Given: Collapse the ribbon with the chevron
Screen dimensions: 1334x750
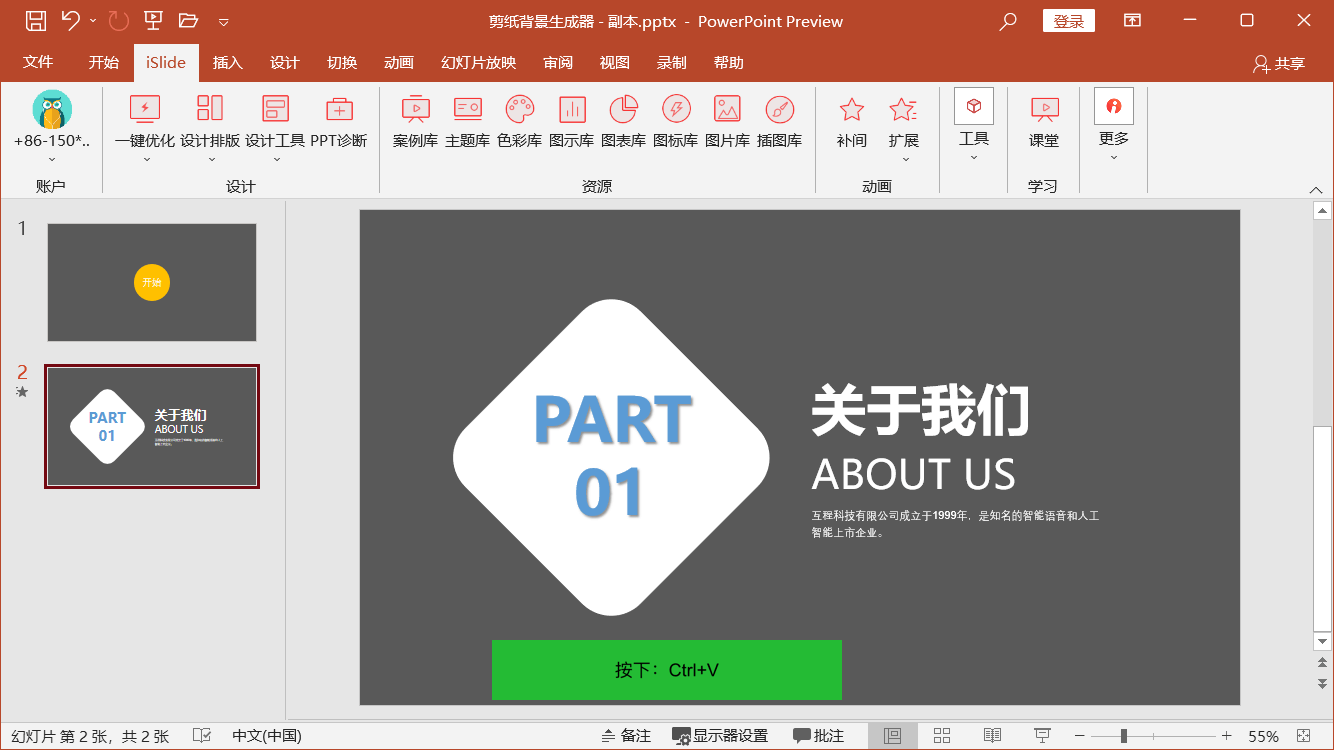Looking at the screenshot, I should point(1316,190).
